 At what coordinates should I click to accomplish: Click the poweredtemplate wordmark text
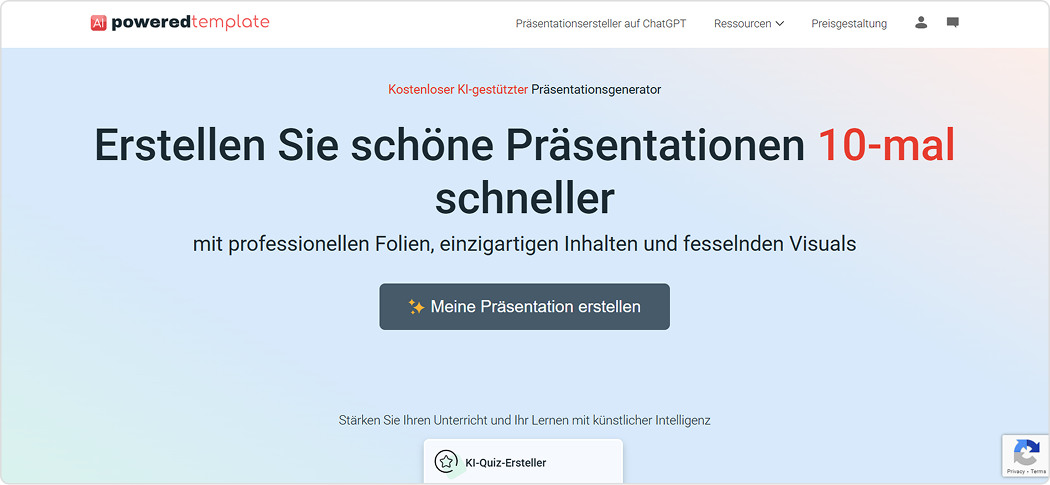190,23
